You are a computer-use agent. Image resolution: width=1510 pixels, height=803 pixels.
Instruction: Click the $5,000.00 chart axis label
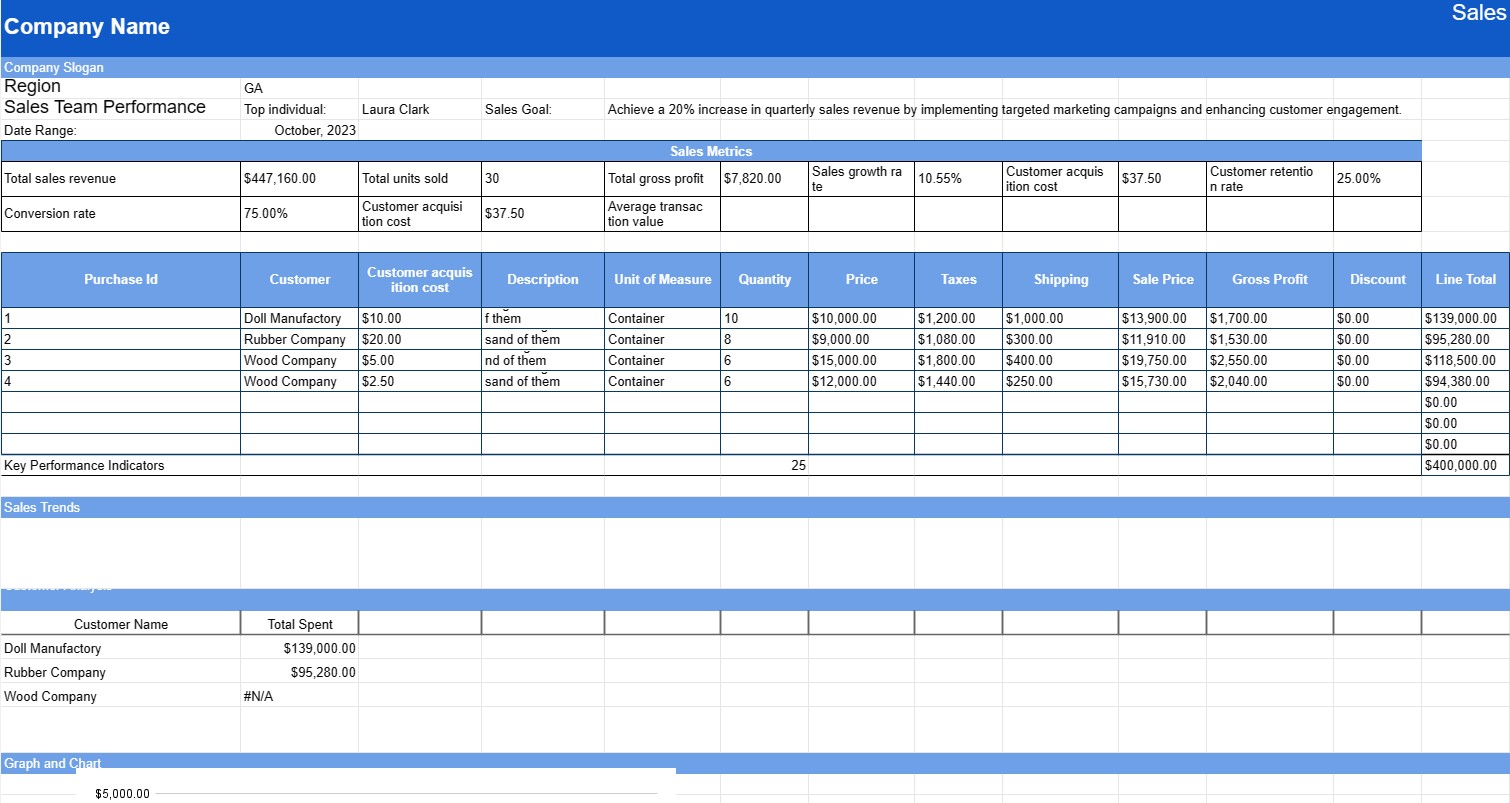click(x=121, y=793)
